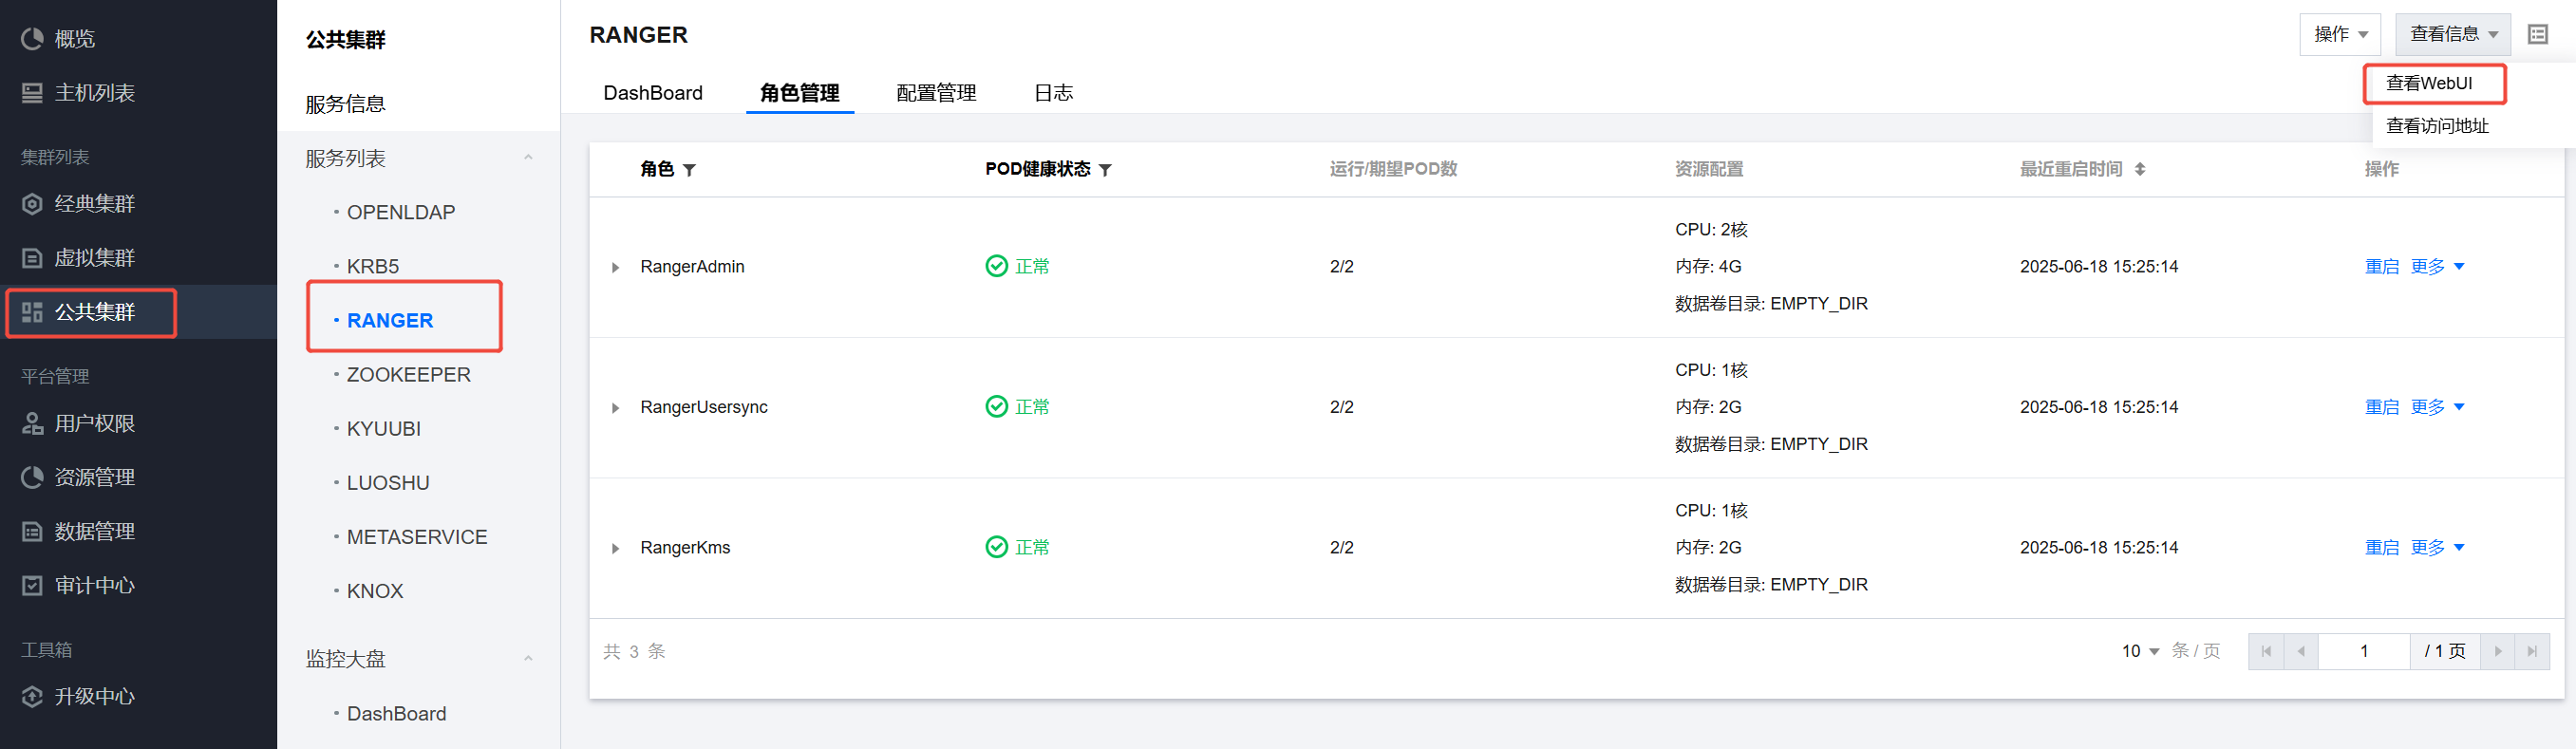2576x749 pixels.
Task: Click the POD健康状态 filter funnel icon
Action: (x=1105, y=170)
